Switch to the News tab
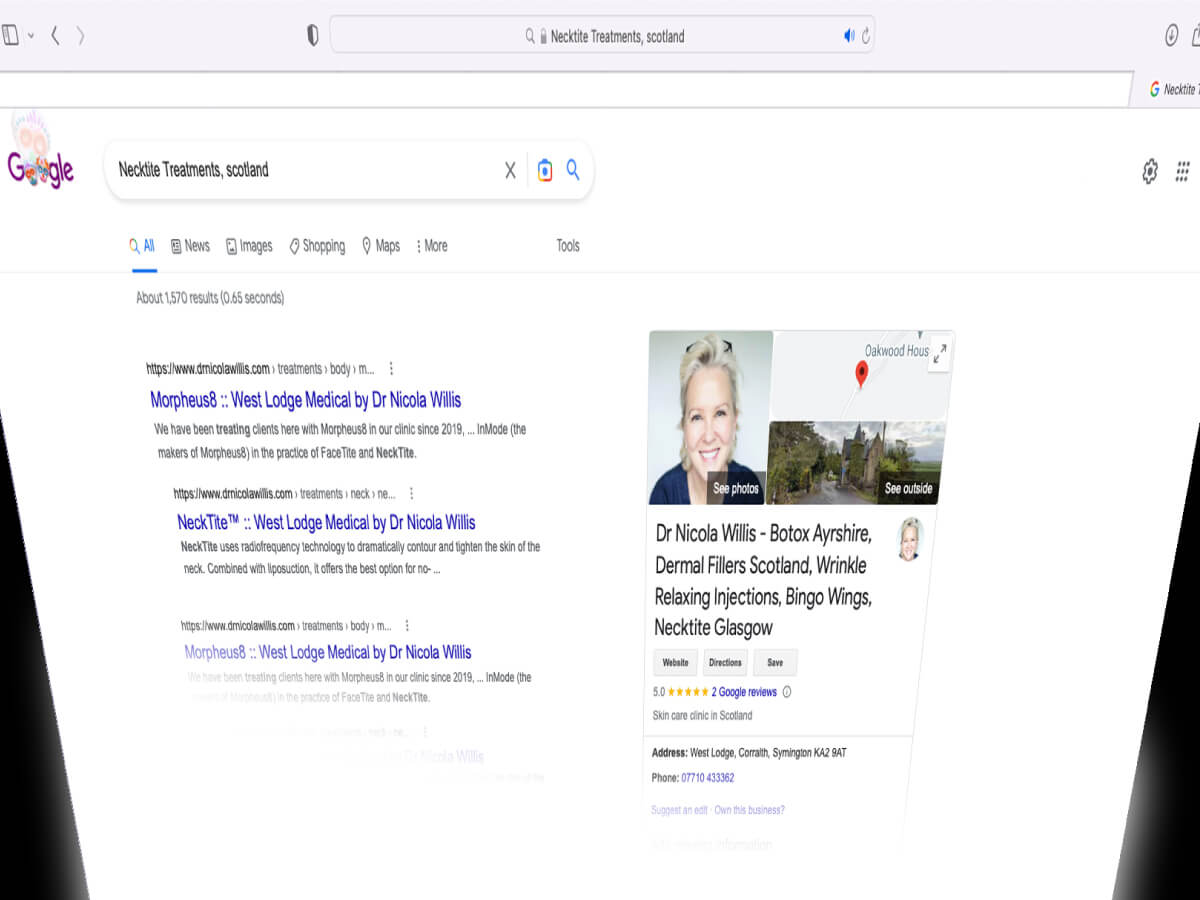Image resolution: width=1200 pixels, height=900 pixels. [x=190, y=245]
